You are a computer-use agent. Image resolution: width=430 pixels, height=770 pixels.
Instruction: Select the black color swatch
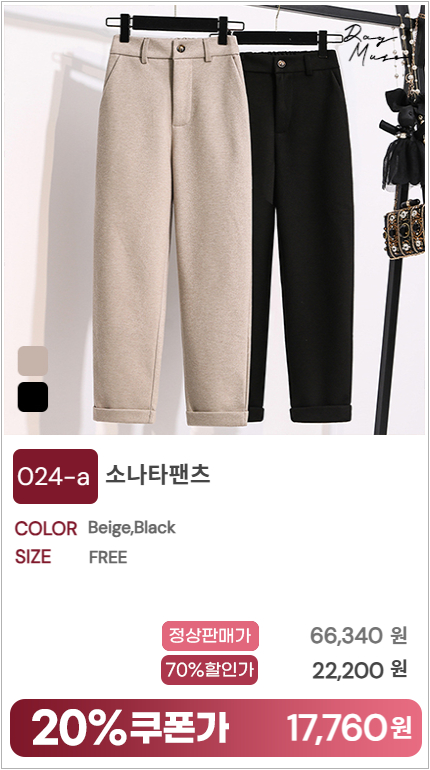pyautogui.click(x=33, y=397)
